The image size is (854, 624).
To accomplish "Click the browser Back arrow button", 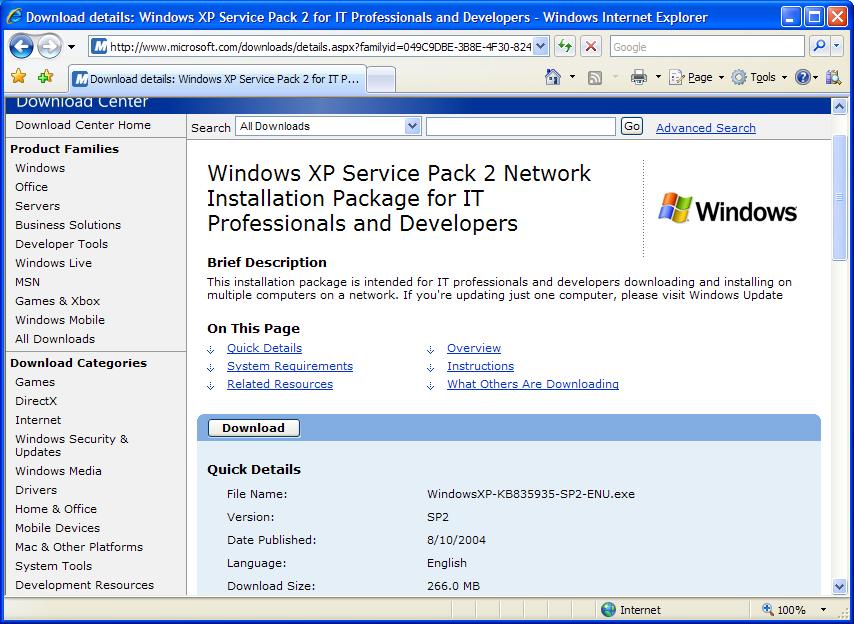I will [21, 46].
